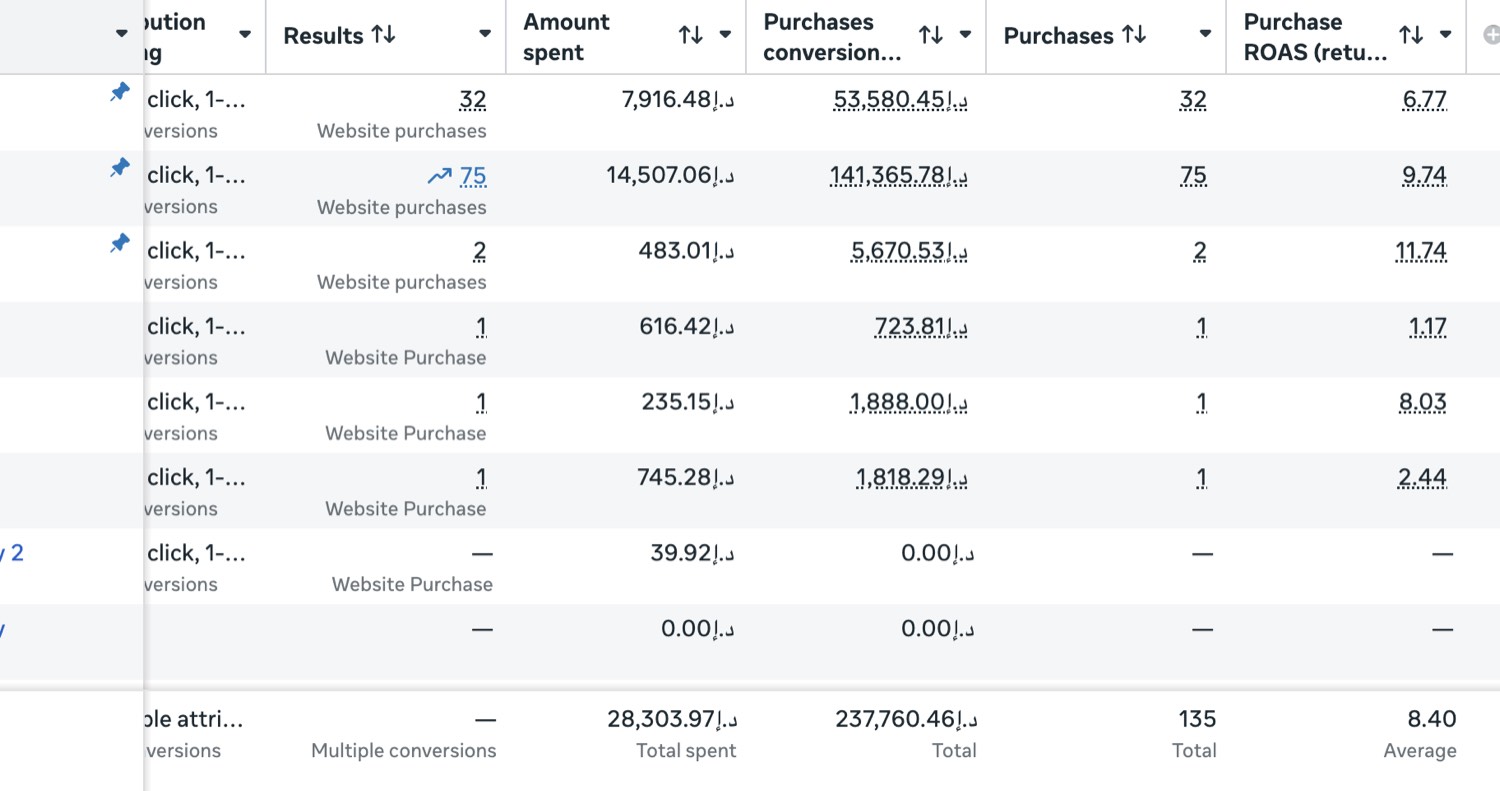Unpin the row with 483.01 amount spent
This screenshot has height=791, width=1500.
120,243
